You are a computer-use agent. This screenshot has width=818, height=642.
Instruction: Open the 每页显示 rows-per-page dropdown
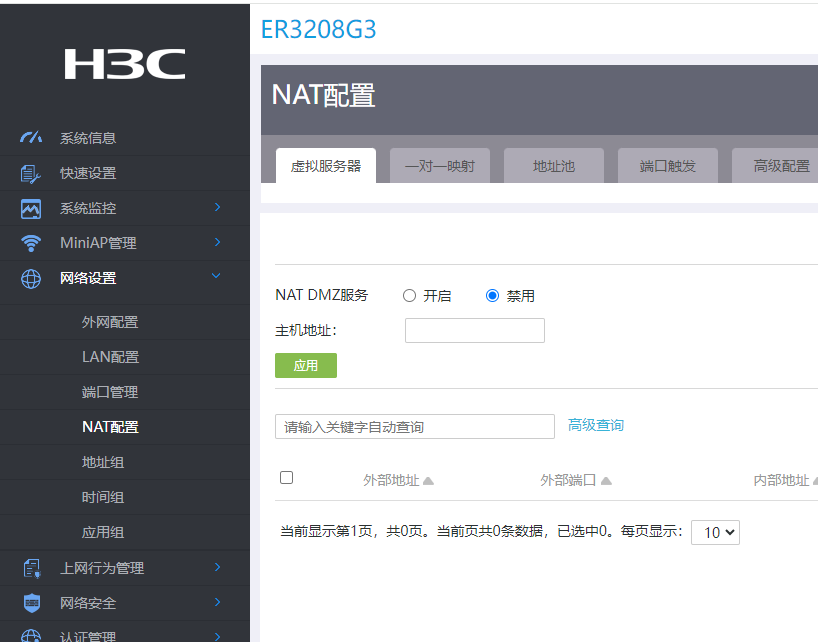click(x=715, y=532)
